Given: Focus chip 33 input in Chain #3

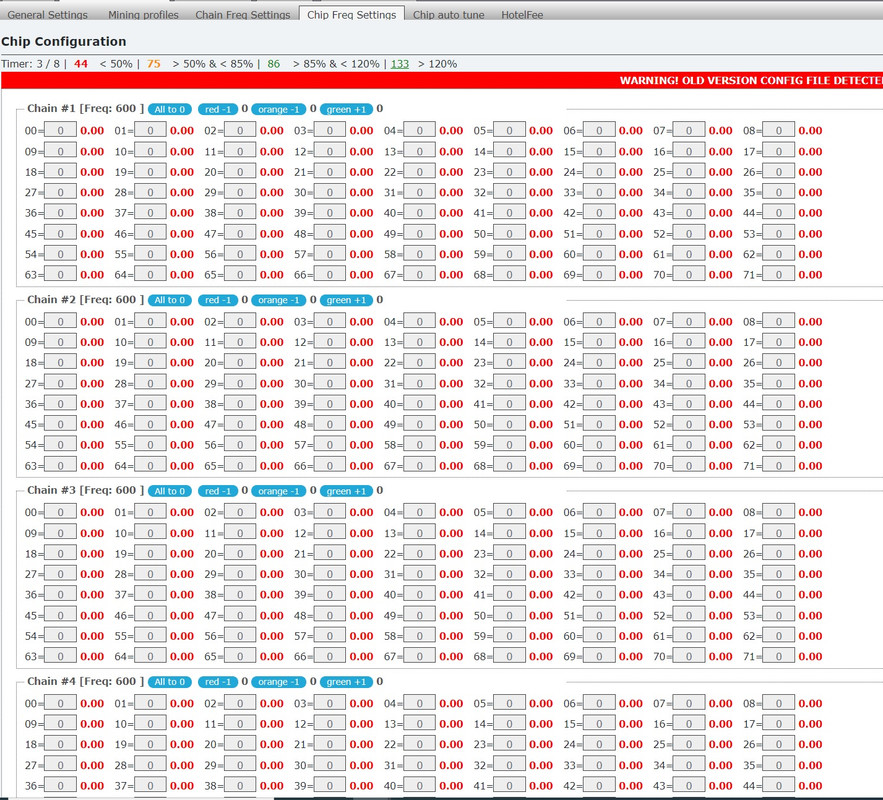Looking at the screenshot, I should coord(599,574).
